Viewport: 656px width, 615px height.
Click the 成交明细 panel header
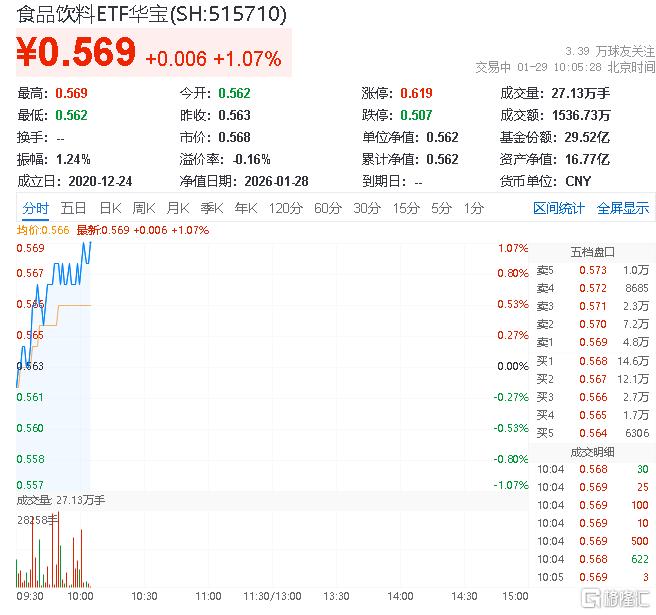click(x=592, y=452)
